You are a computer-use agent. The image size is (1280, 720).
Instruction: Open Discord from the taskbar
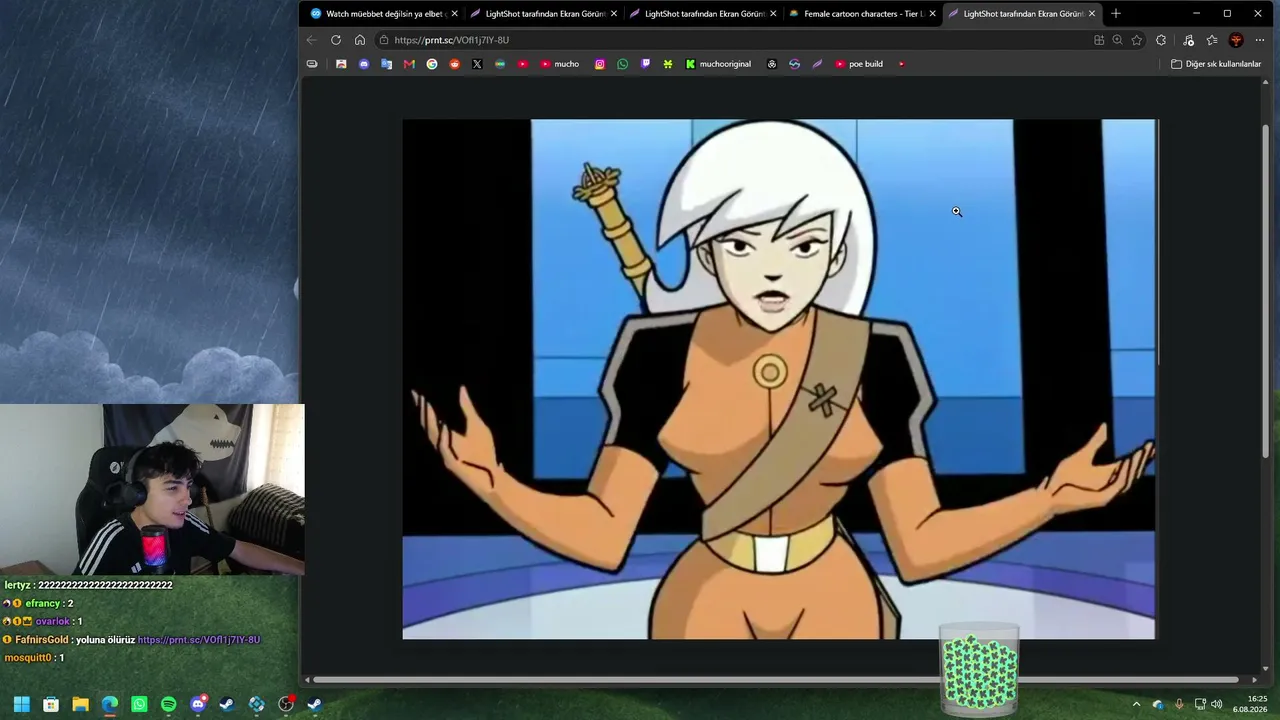[x=198, y=704]
